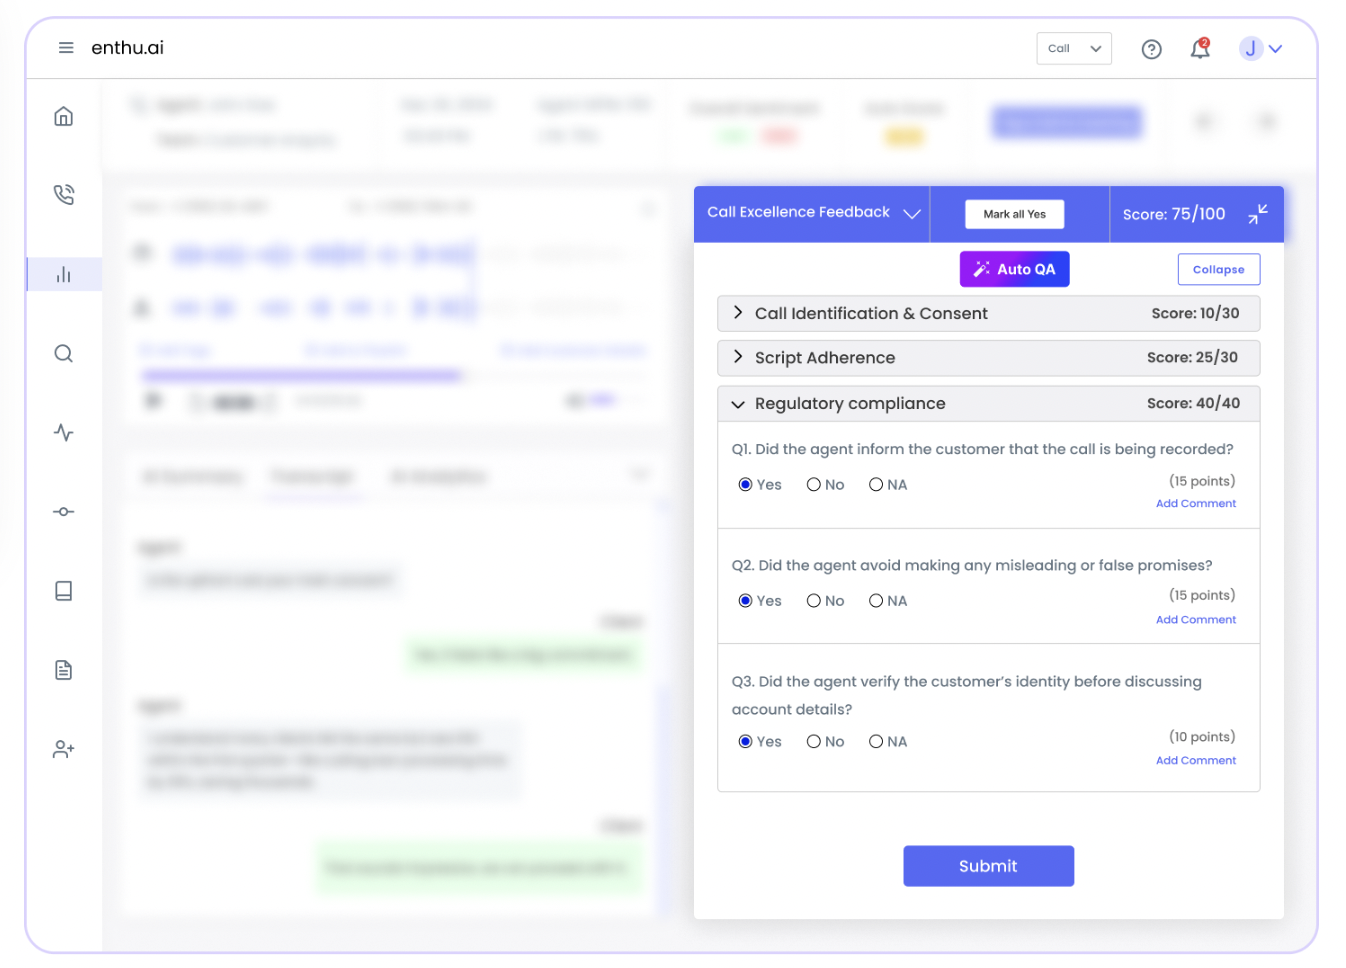Screen dimensions: 1346x968
Task: Add Comment for Q2
Action: [x=1196, y=620]
